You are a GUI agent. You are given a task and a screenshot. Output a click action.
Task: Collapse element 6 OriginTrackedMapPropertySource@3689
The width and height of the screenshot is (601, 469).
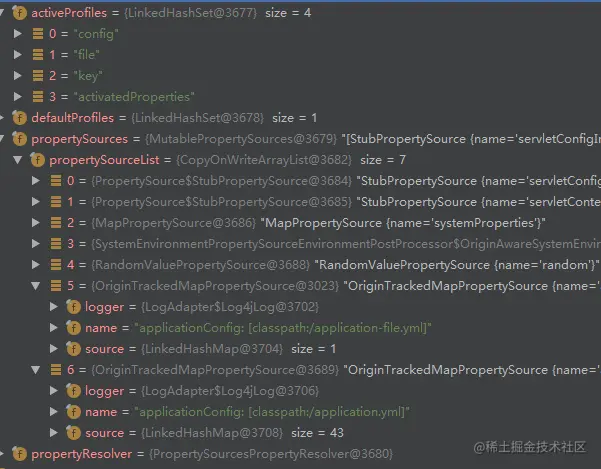[36, 370]
